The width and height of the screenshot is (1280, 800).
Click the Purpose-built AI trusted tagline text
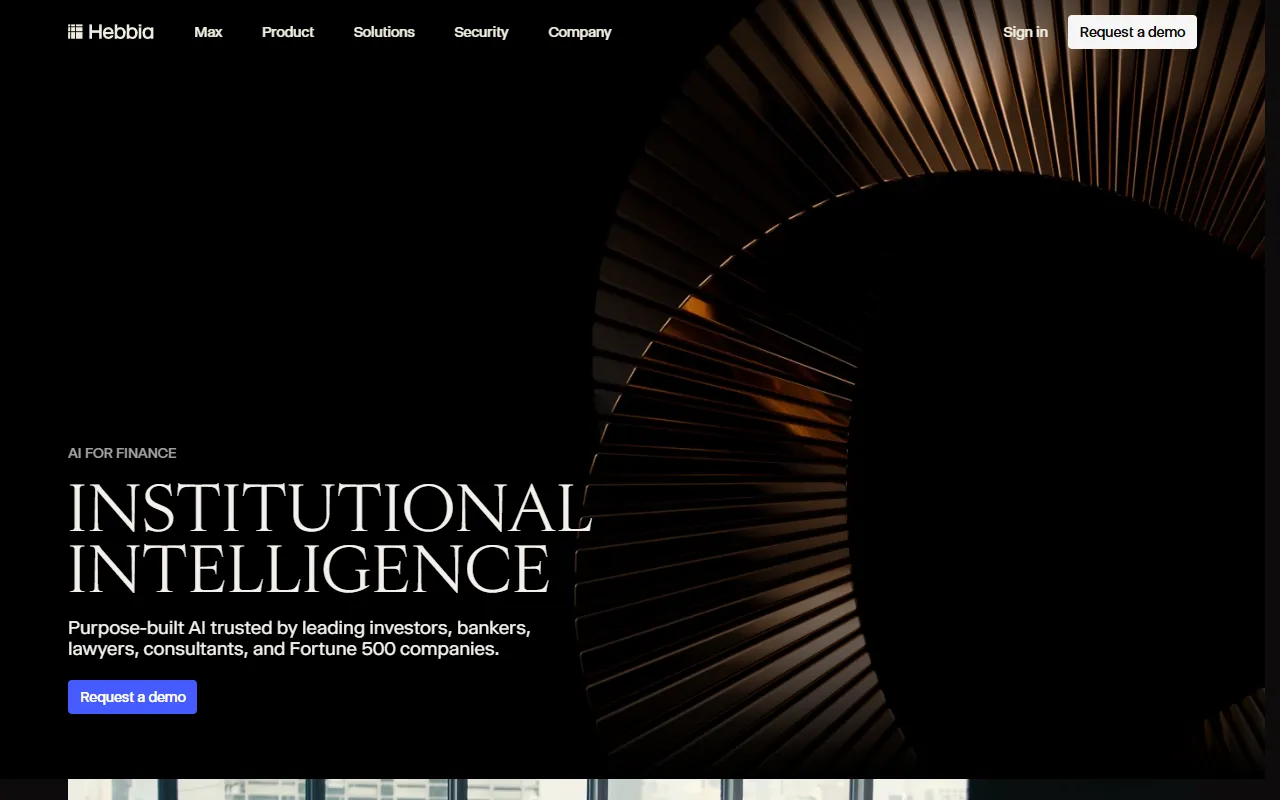point(299,638)
